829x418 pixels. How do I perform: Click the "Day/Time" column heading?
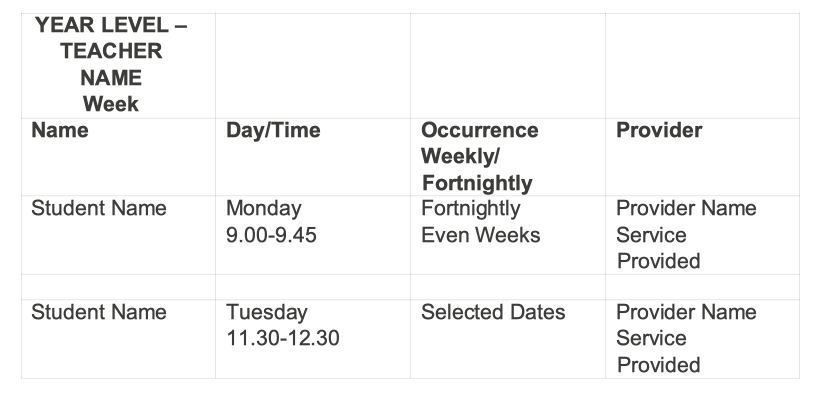click(273, 131)
